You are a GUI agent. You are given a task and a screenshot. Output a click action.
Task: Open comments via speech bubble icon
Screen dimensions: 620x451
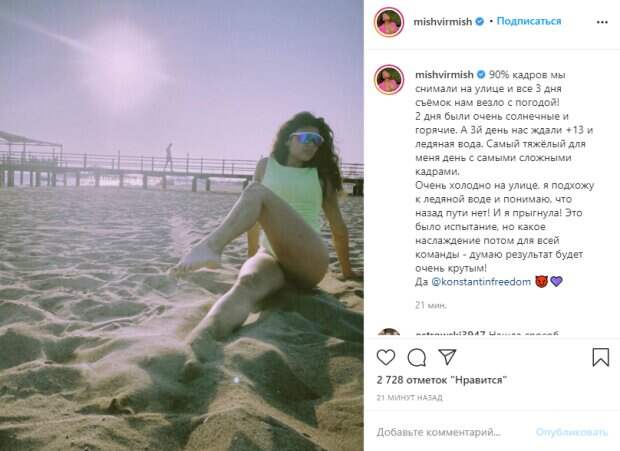click(416, 358)
